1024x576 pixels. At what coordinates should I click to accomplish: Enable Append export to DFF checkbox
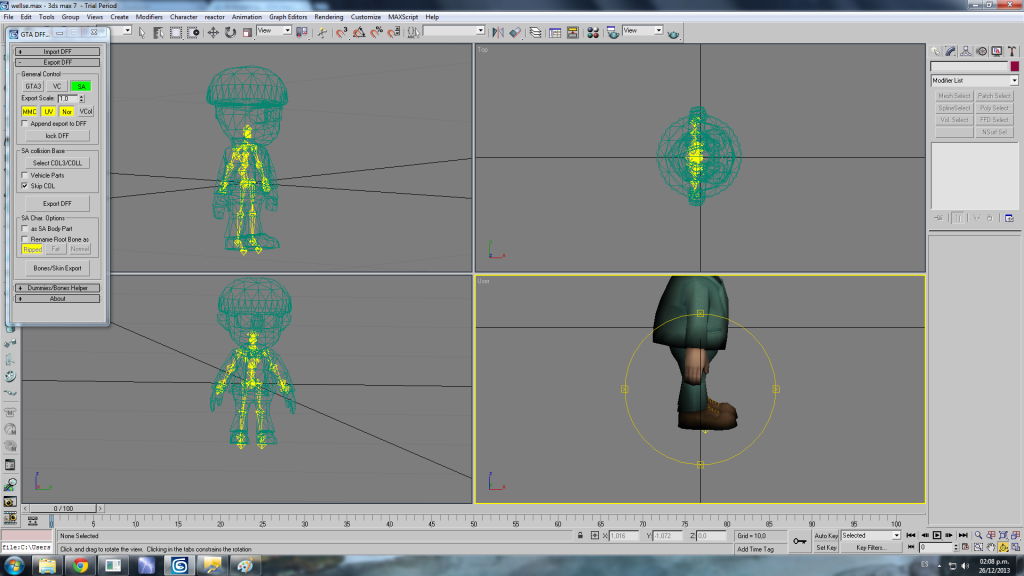pos(25,123)
